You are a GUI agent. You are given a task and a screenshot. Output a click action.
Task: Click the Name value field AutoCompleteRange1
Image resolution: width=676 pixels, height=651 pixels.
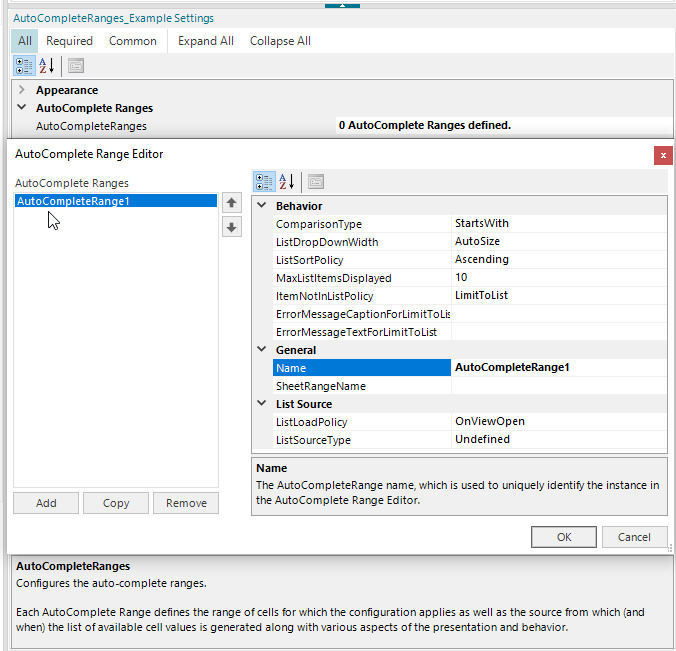pyautogui.click(x=558, y=367)
